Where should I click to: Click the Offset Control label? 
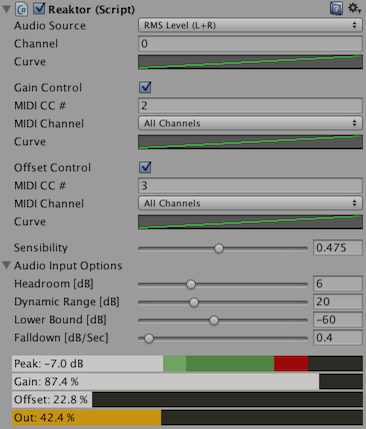point(52,168)
